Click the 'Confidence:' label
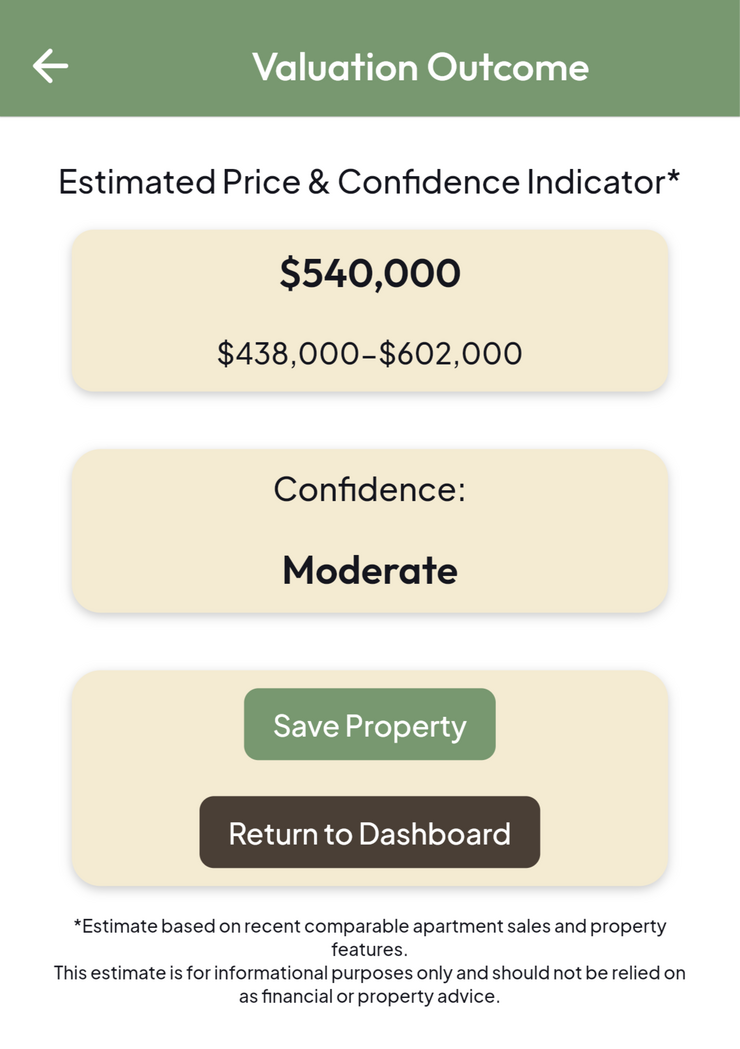The width and height of the screenshot is (740, 1049). (x=370, y=489)
